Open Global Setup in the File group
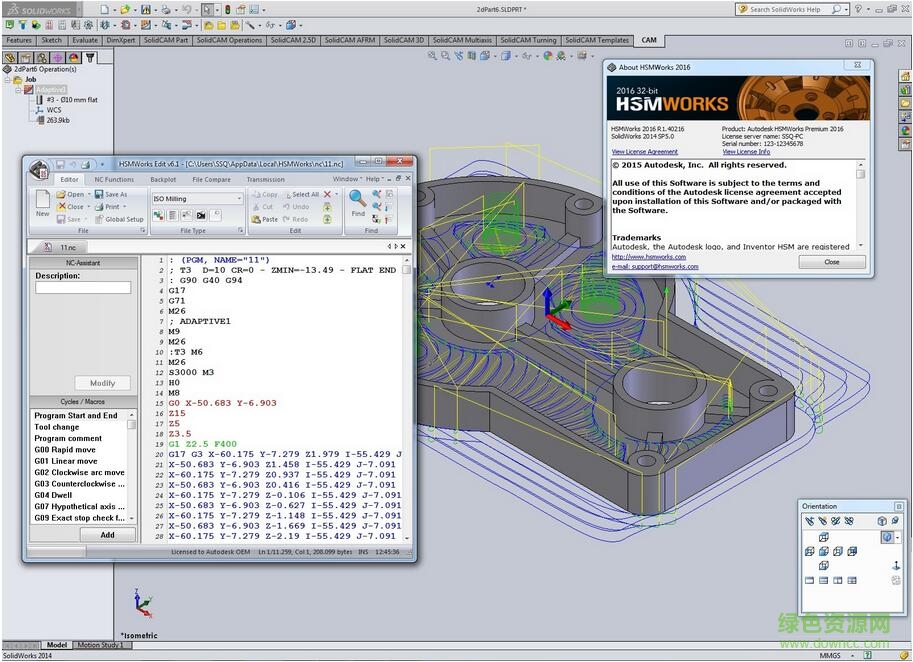The image size is (913, 662). click(x=121, y=219)
